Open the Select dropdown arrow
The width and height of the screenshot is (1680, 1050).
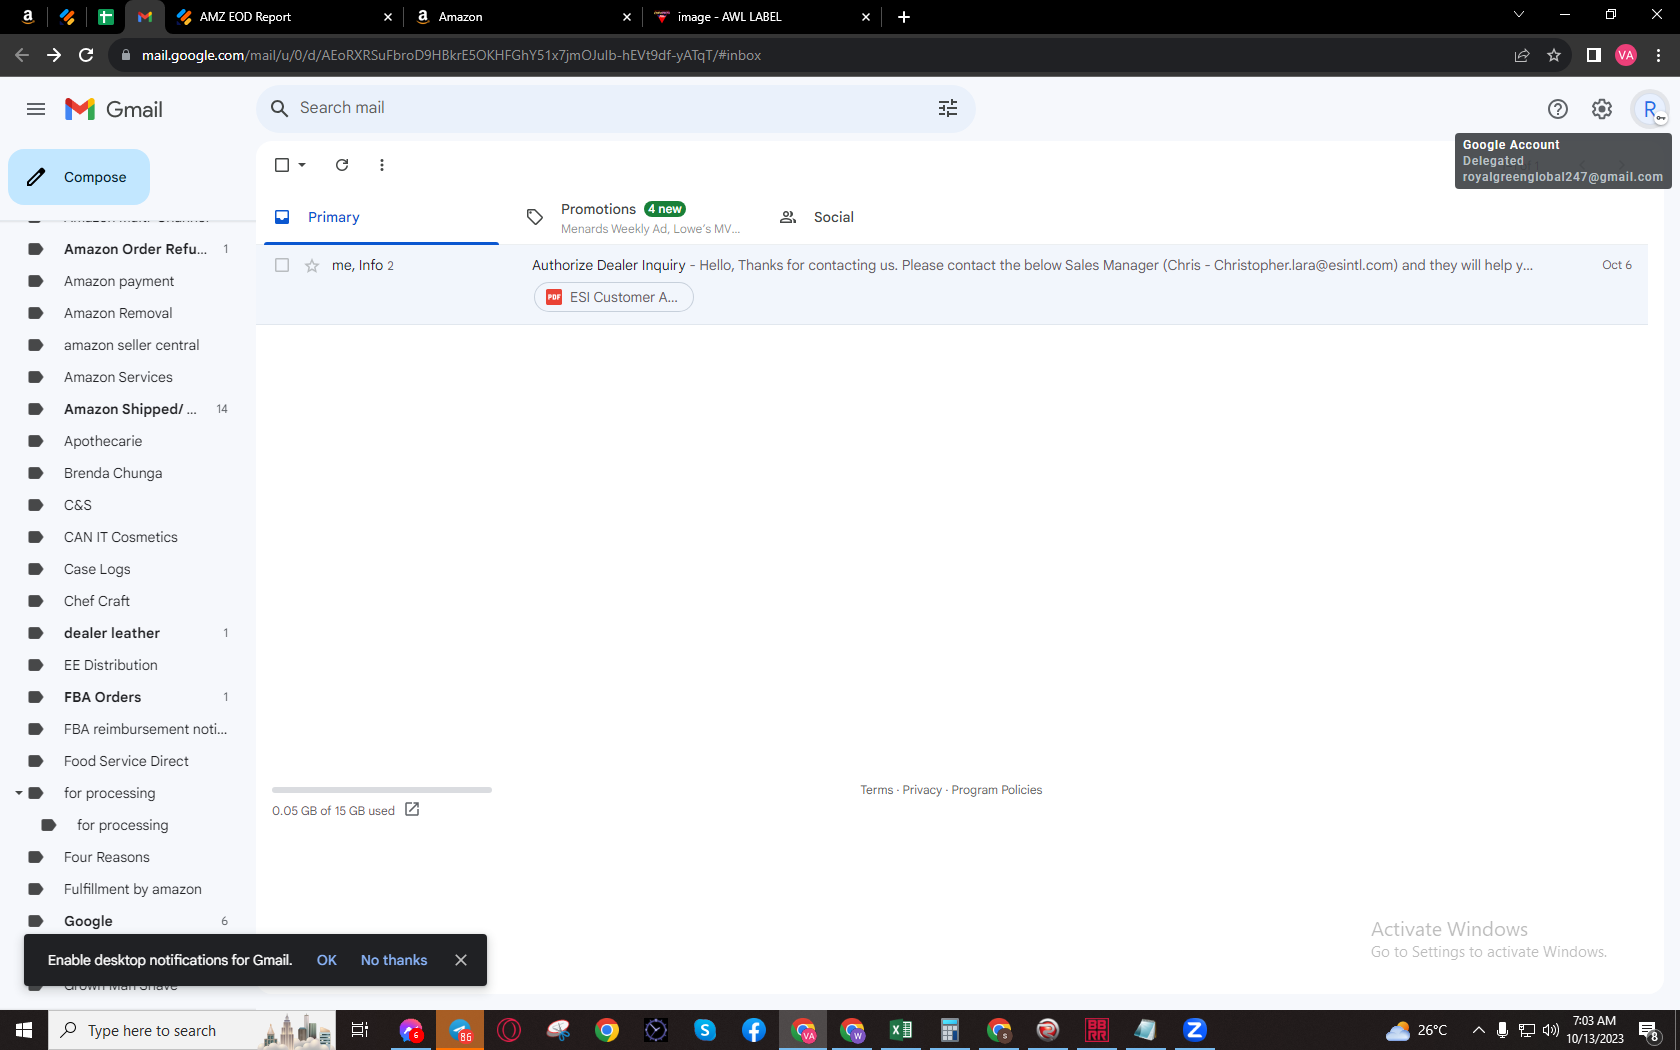tap(302, 165)
